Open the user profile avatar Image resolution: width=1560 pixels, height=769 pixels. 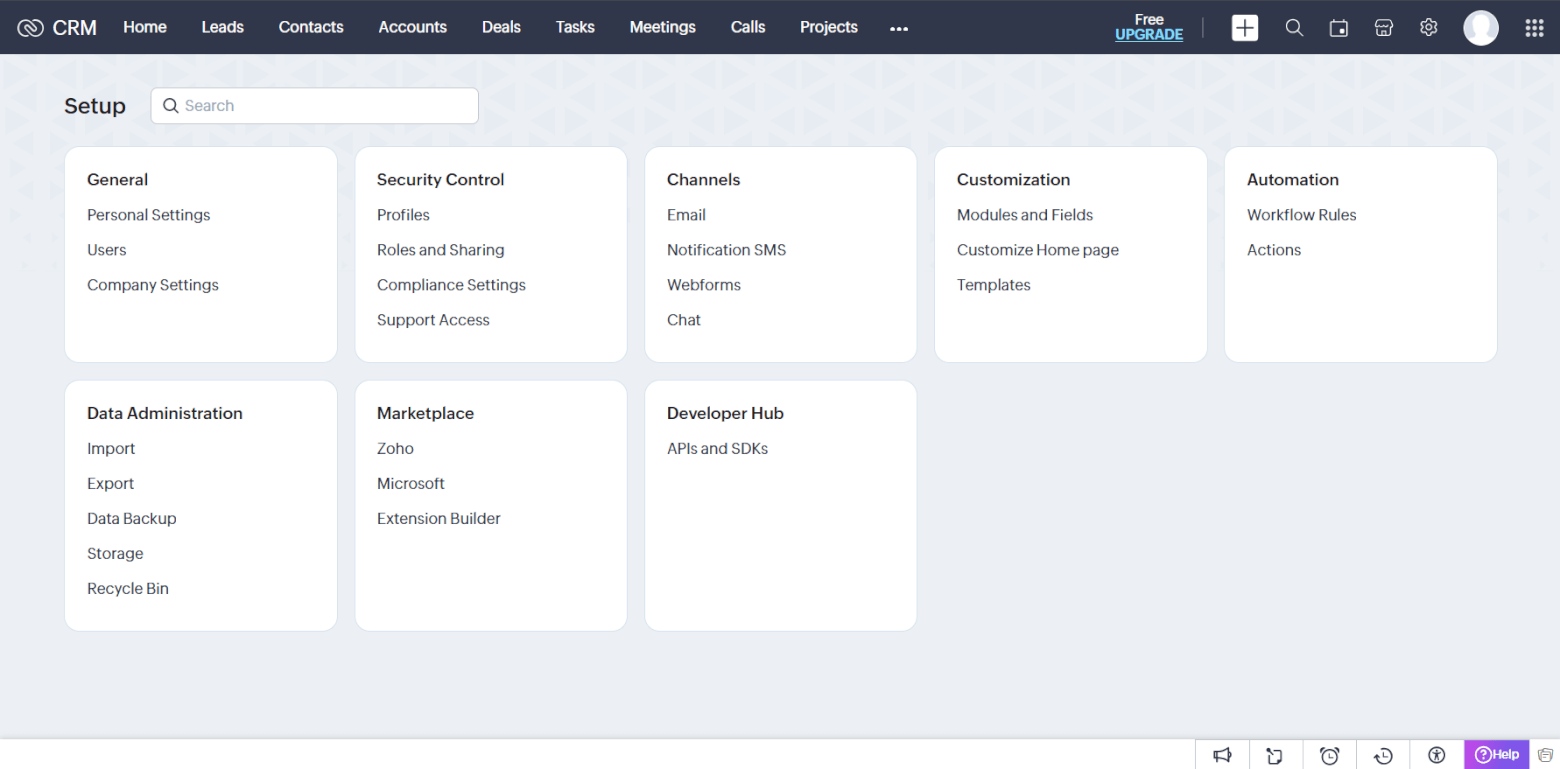tap(1481, 28)
